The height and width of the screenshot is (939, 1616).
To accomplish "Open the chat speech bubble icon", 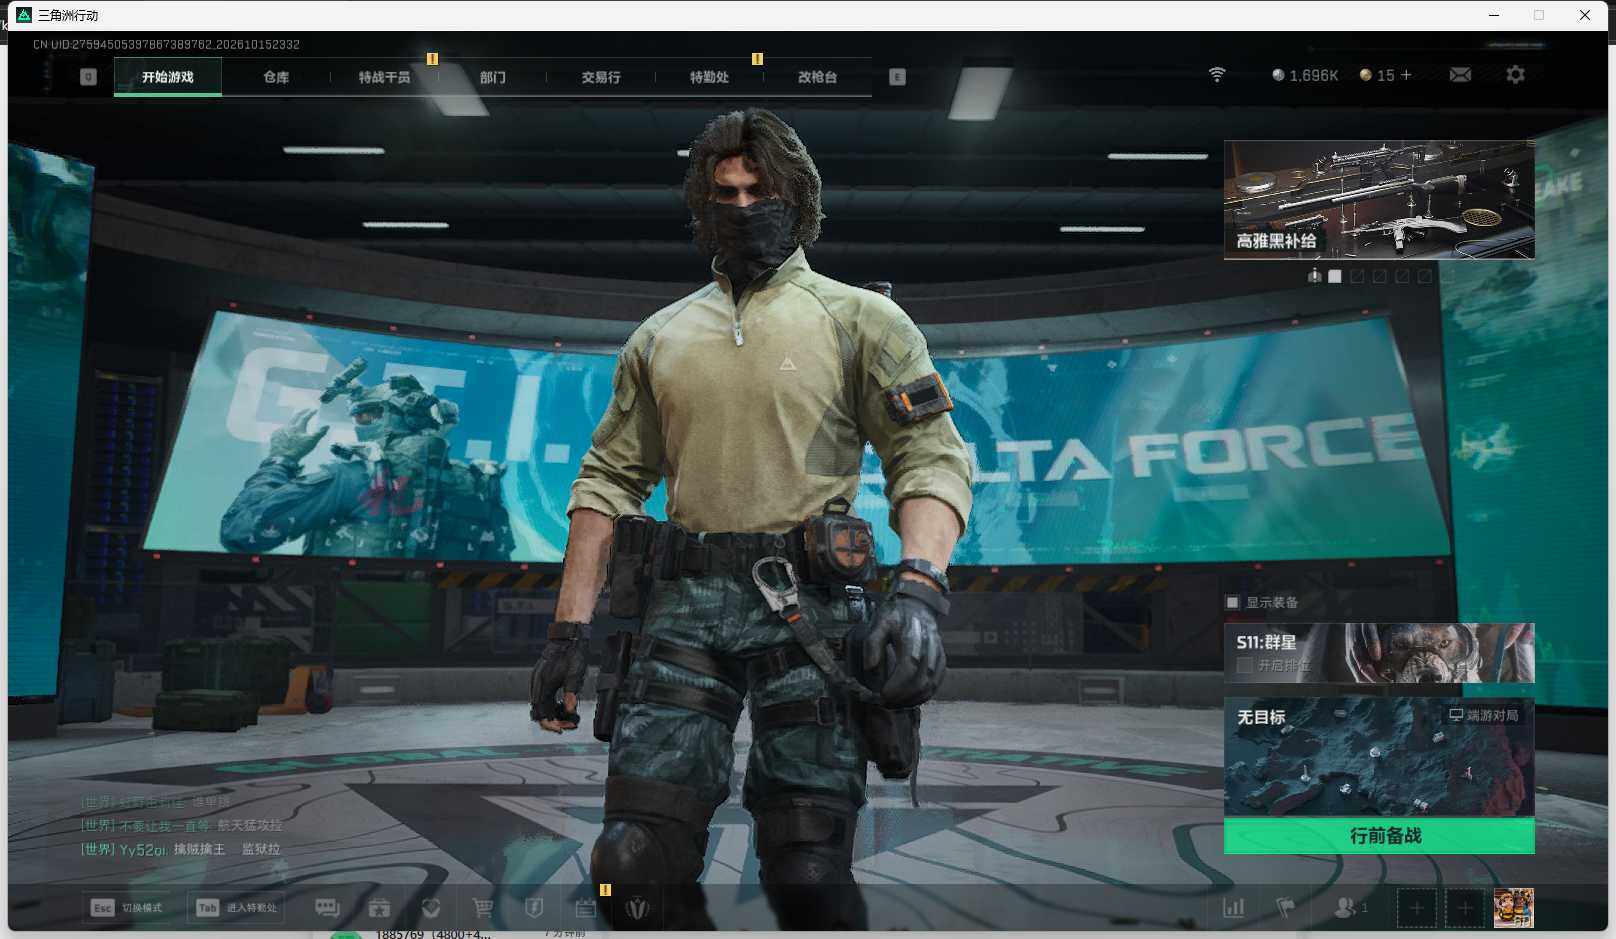I will click(327, 907).
